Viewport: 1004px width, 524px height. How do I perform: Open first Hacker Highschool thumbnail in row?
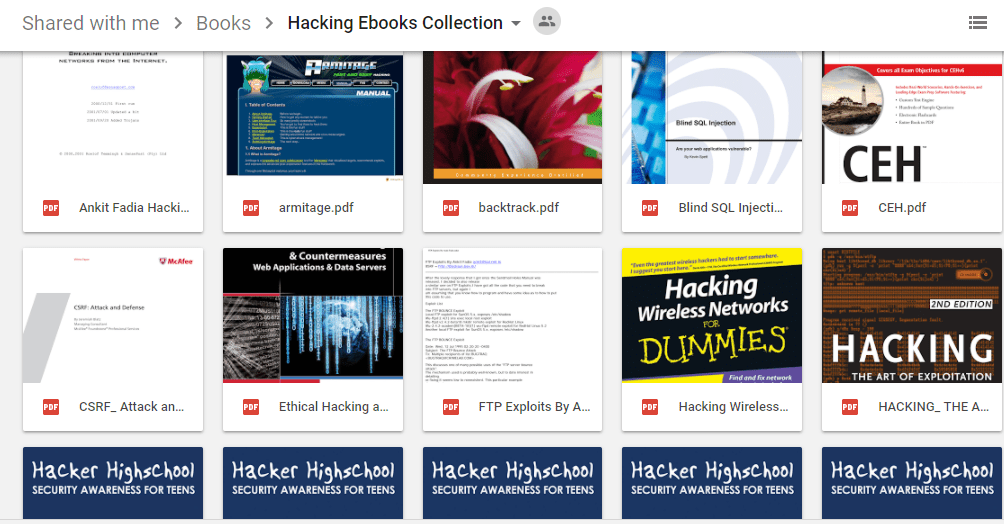[x=113, y=483]
